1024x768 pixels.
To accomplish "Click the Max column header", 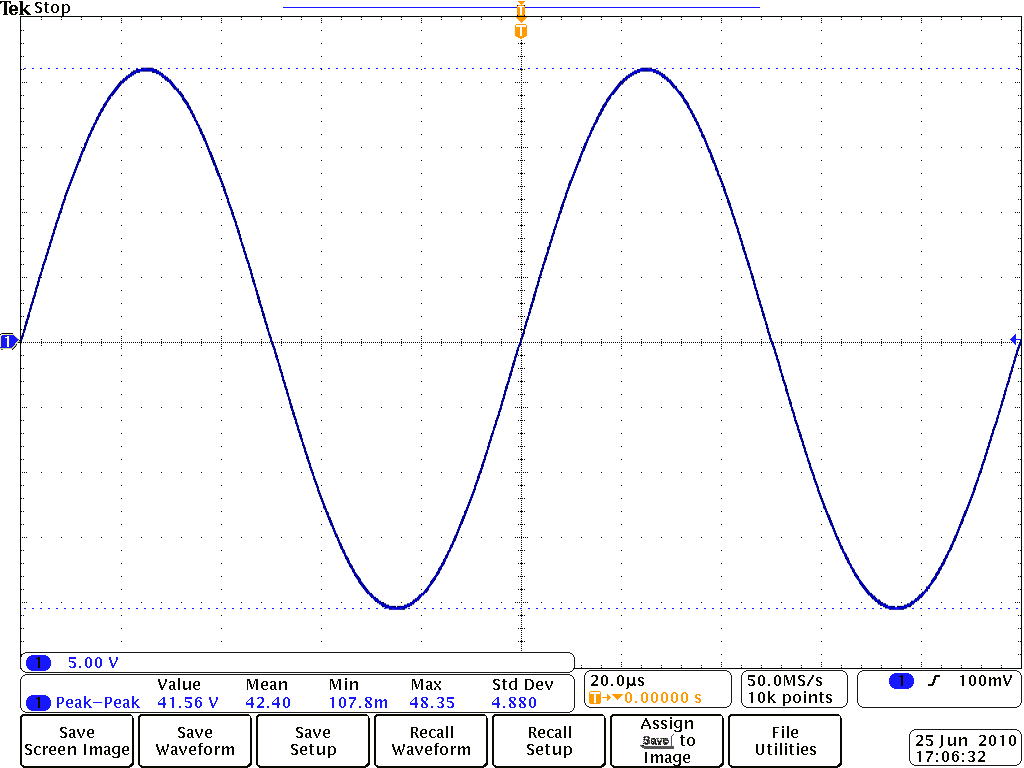I will tap(426, 685).
